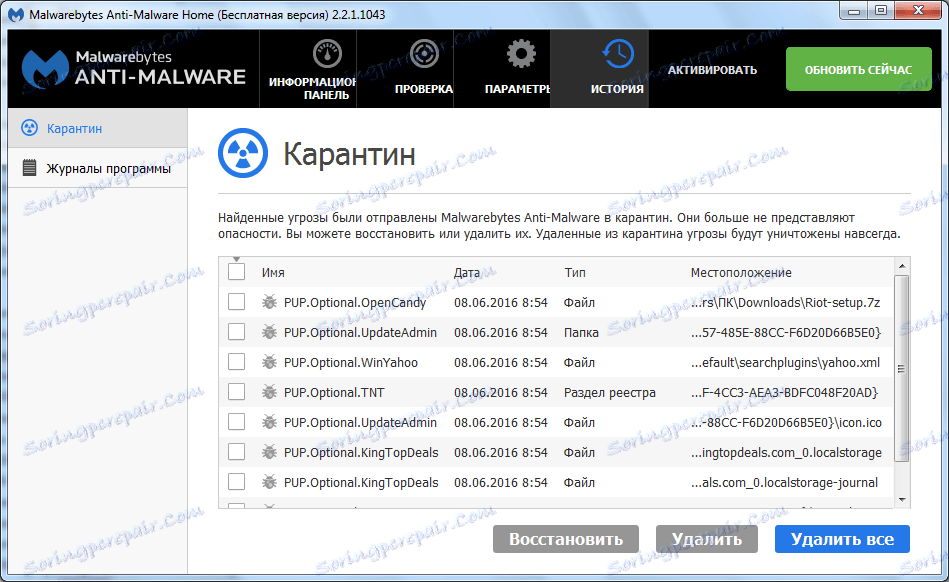
Task: Click the window title bar Malwarebytes icon
Action: tap(16, 15)
